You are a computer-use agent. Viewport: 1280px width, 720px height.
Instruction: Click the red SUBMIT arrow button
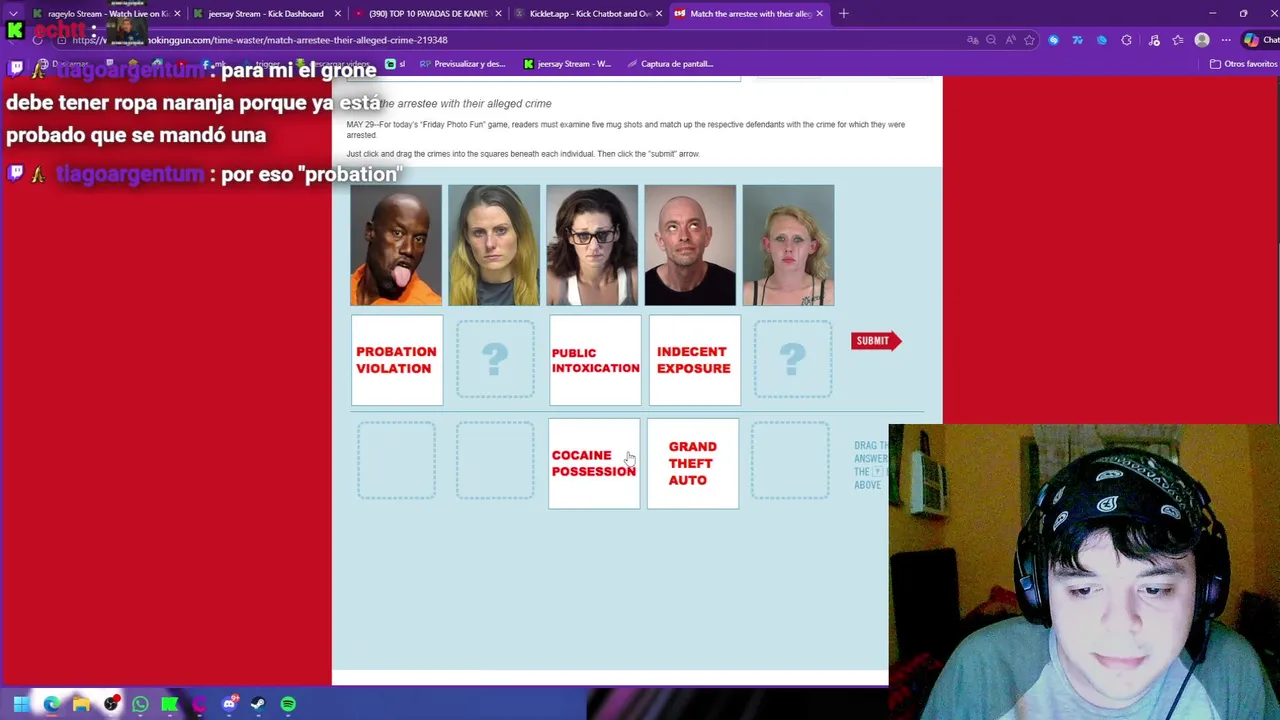pos(876,341)
